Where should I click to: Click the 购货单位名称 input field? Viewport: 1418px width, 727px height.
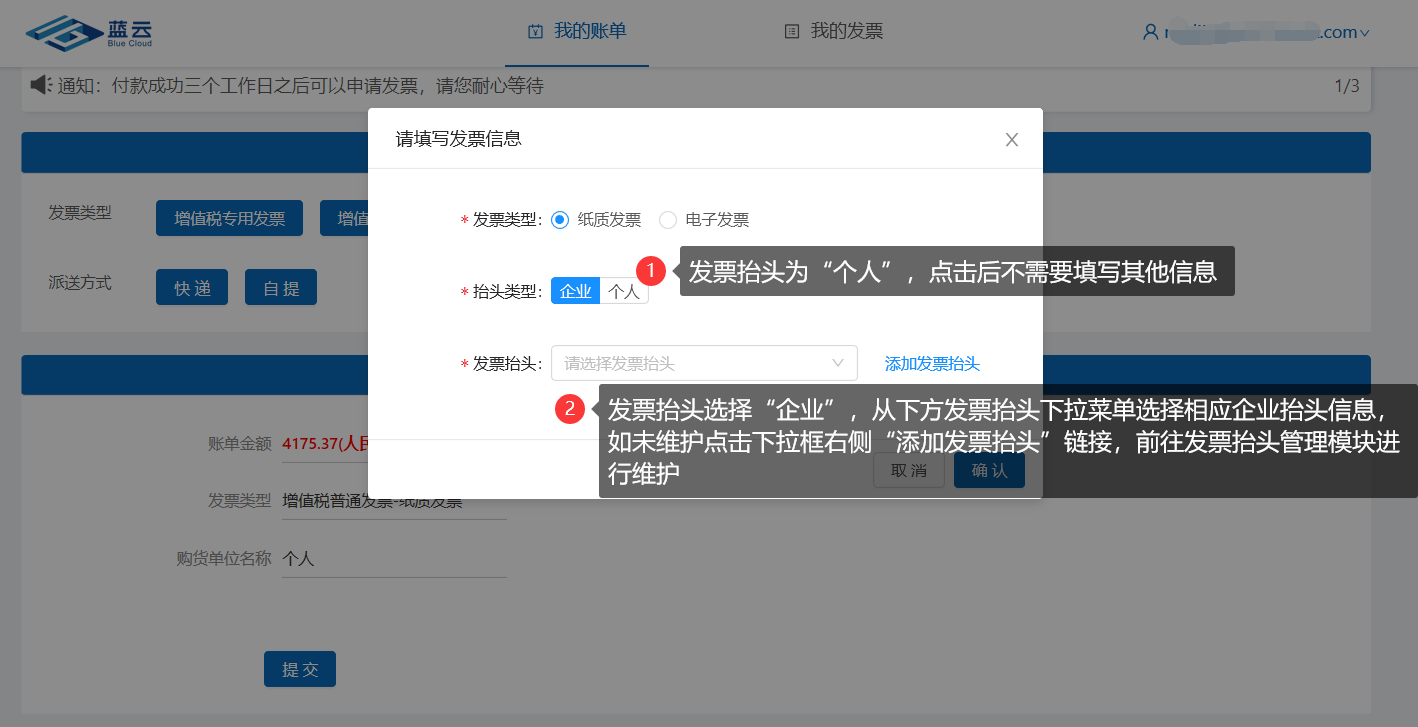[394, 559]
